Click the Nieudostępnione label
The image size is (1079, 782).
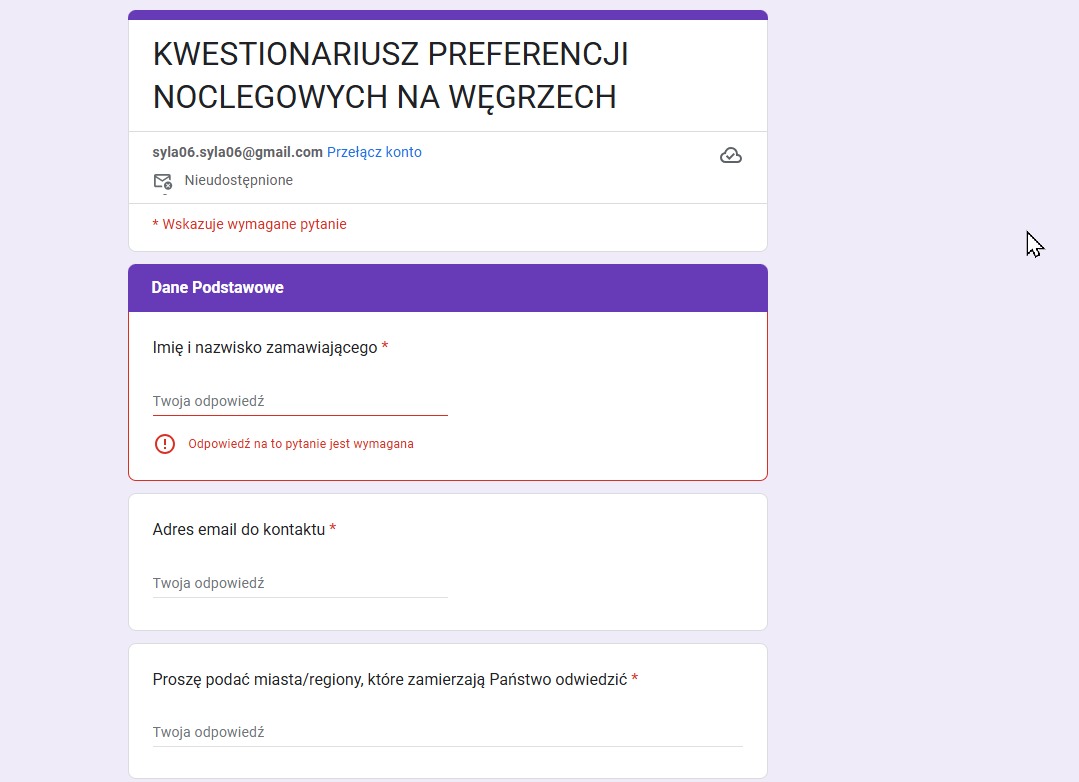(239, 180)
